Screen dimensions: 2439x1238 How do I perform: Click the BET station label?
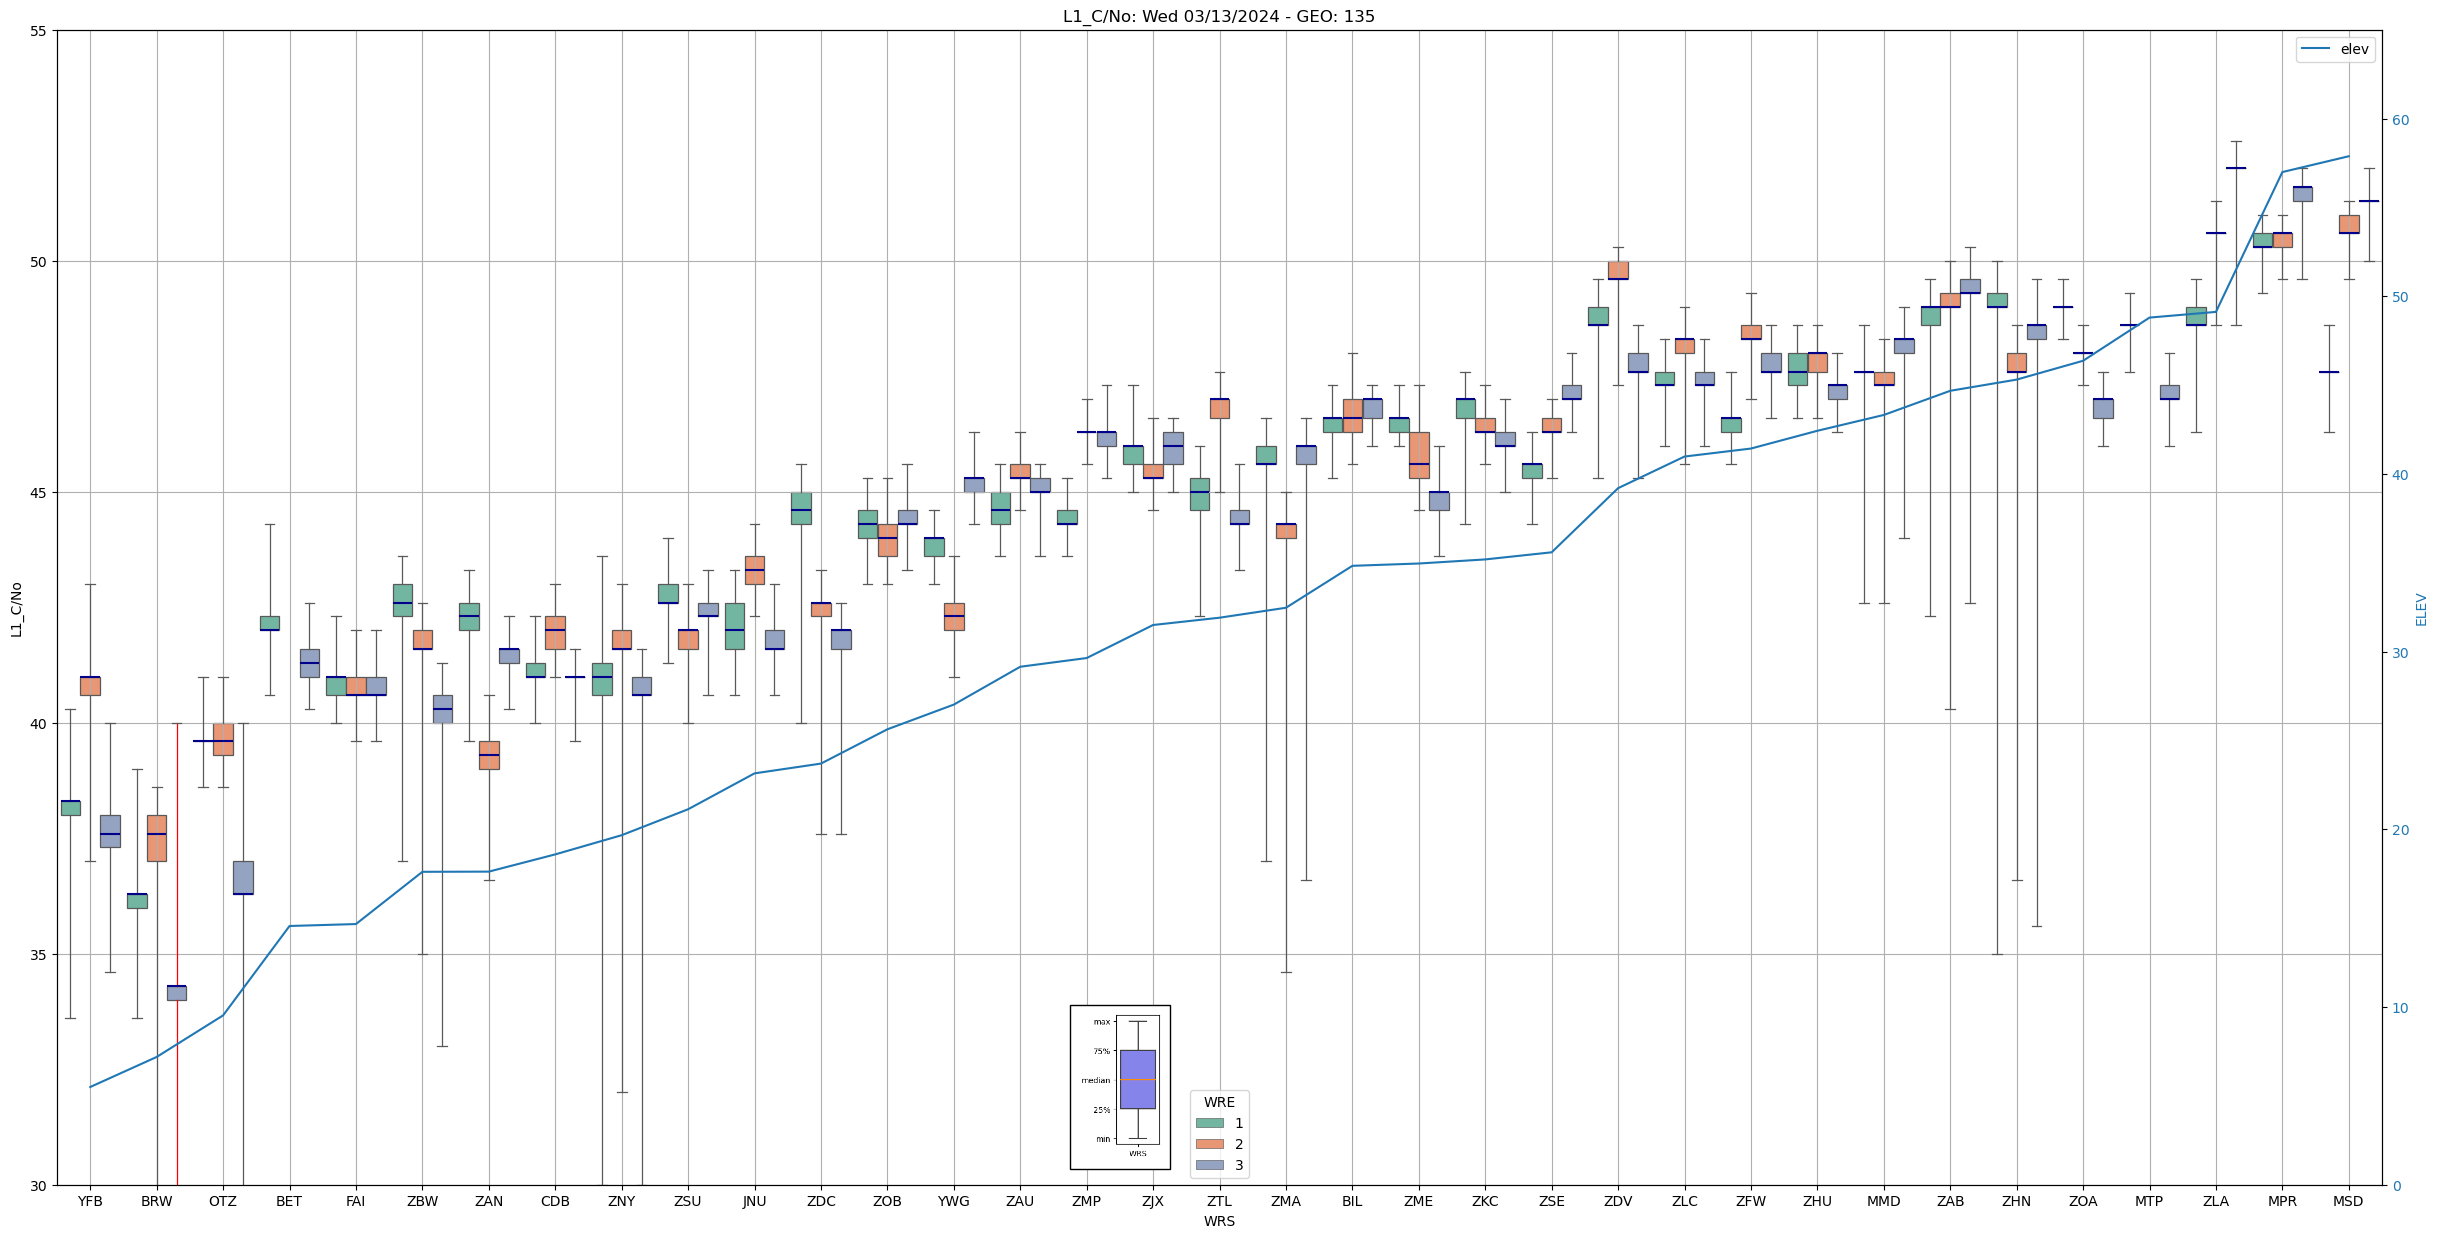click(289, 1202)
